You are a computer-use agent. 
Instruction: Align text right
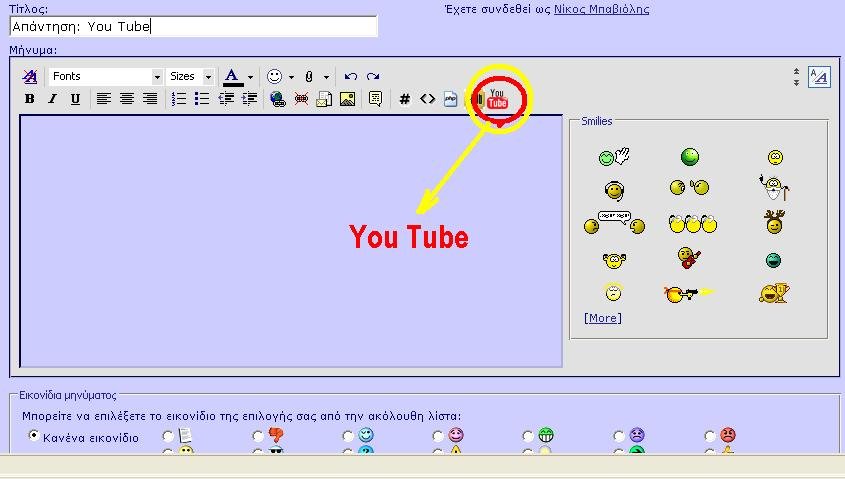click(x=150, y=99)
